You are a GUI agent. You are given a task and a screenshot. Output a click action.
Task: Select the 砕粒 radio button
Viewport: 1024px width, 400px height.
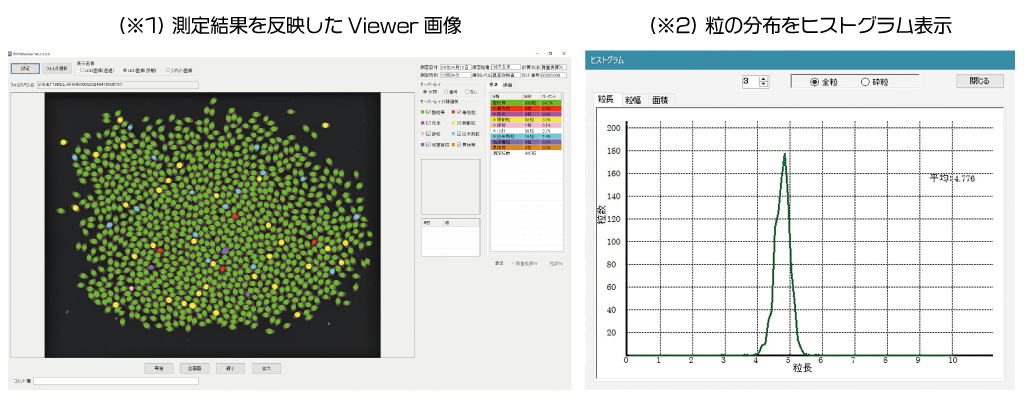[865, 81]
